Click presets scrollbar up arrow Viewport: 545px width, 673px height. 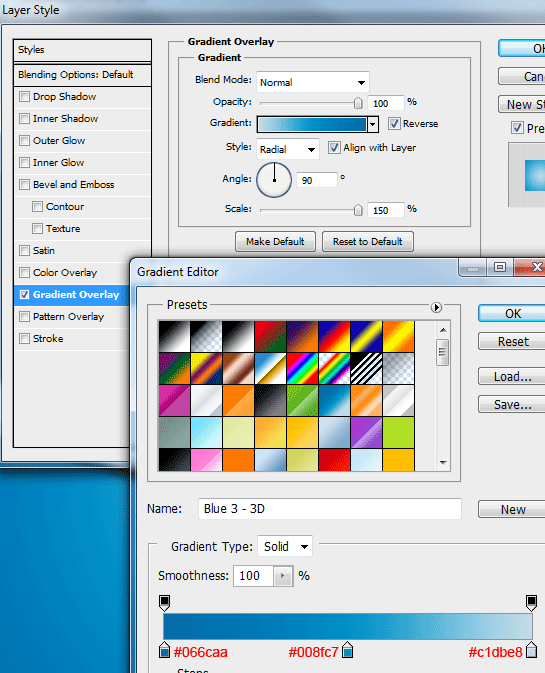[443, 330]
